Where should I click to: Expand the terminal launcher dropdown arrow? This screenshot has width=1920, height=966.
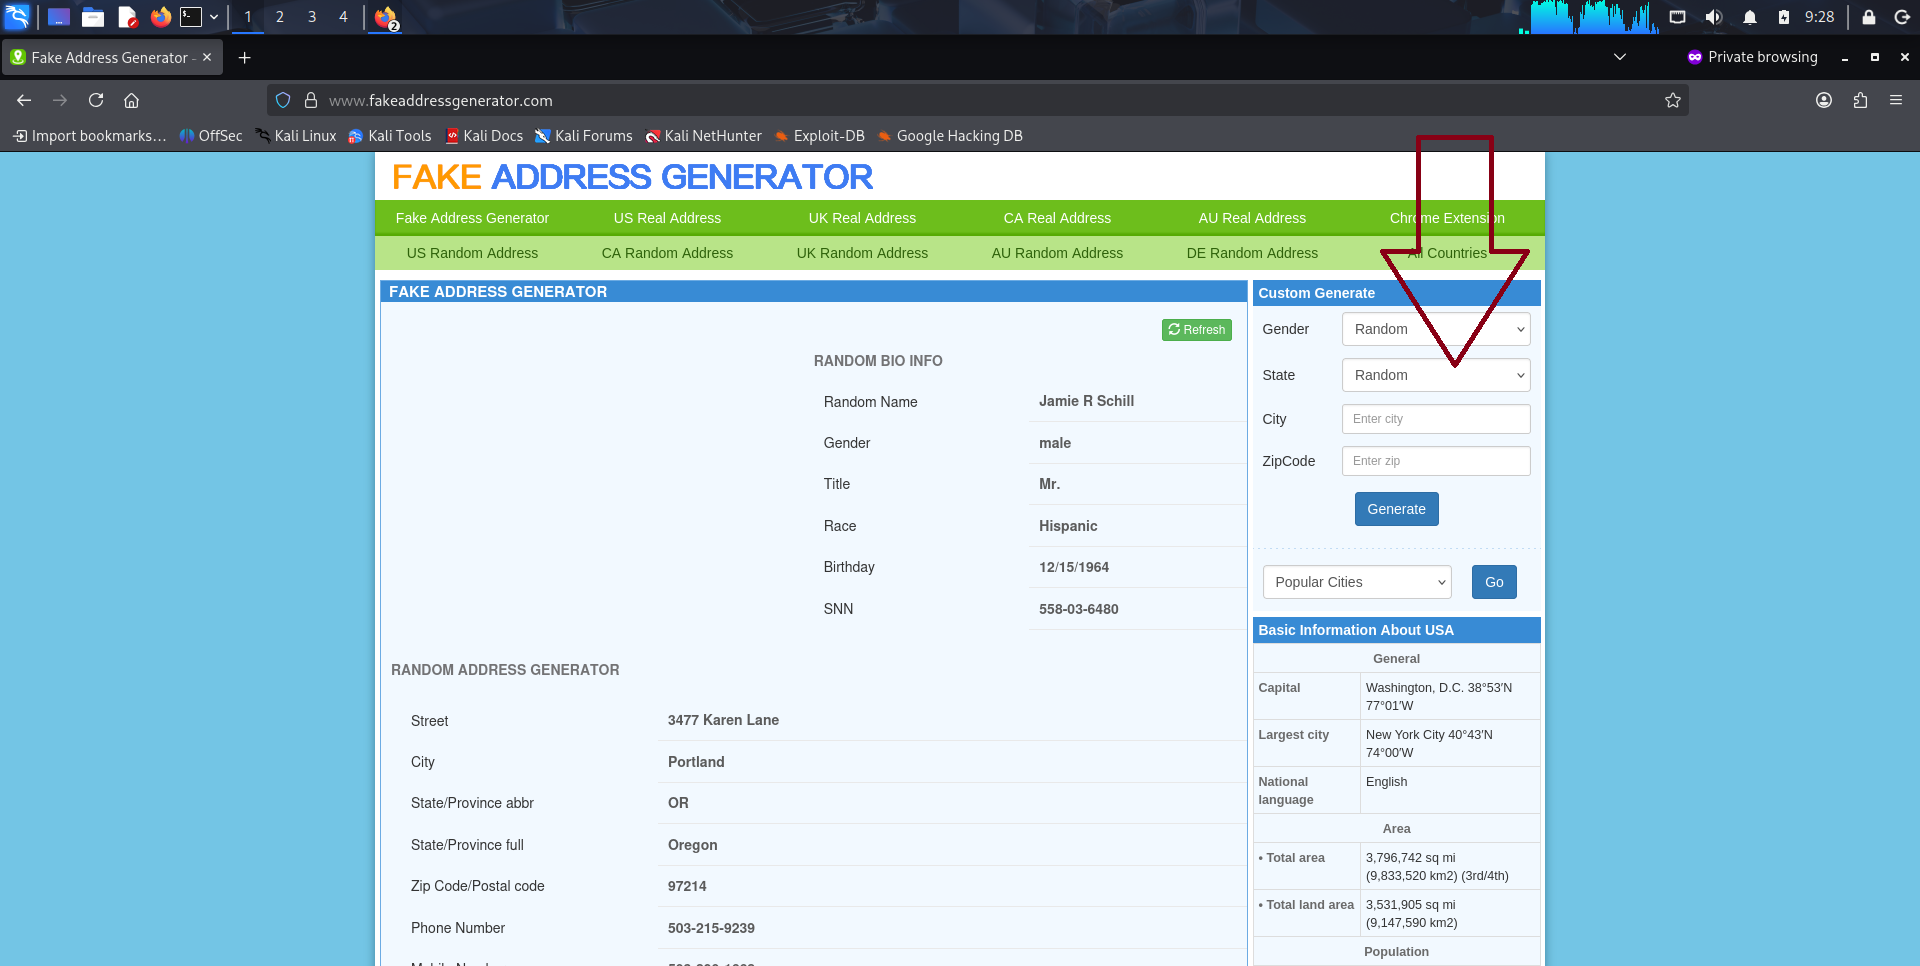point(214,17)
